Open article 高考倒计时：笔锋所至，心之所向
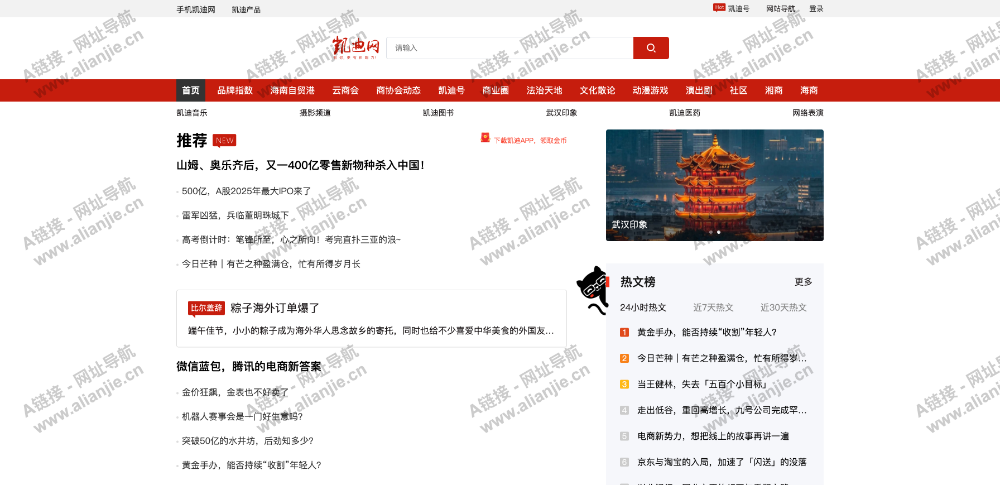The width and height of the screenshot is (1000, 485). point(291,240)
